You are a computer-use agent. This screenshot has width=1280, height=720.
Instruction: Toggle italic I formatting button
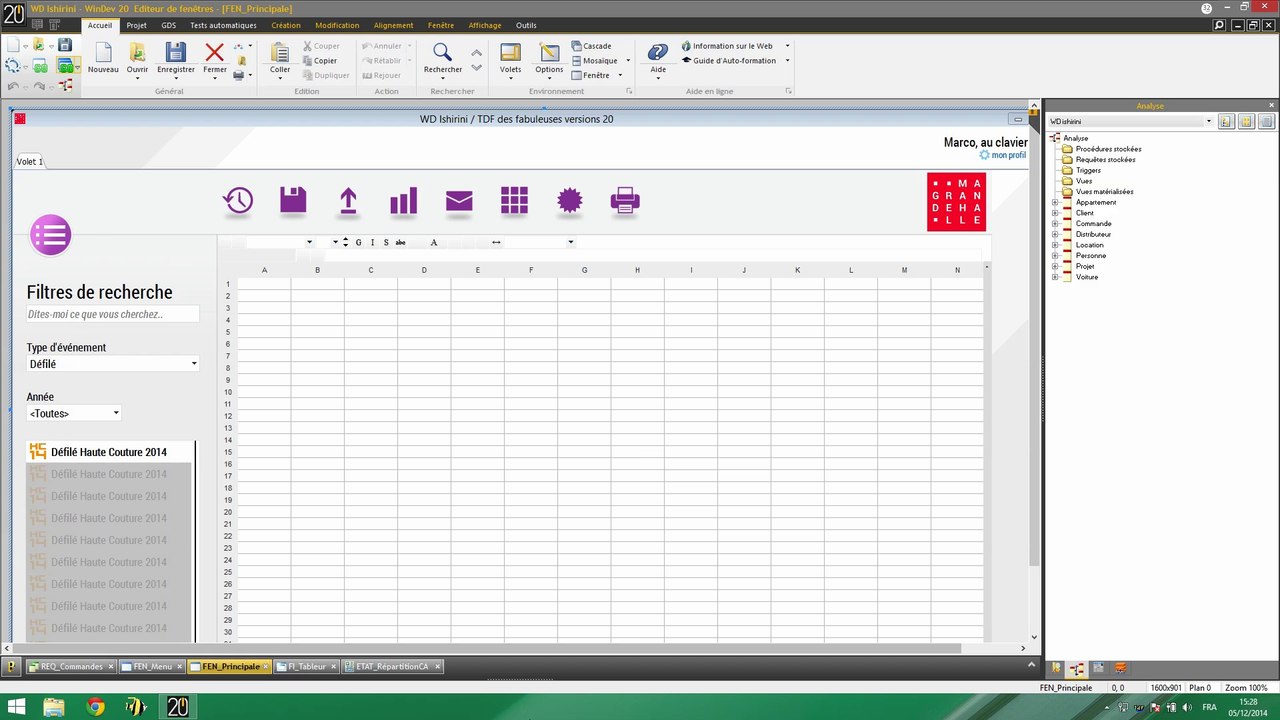373,243
